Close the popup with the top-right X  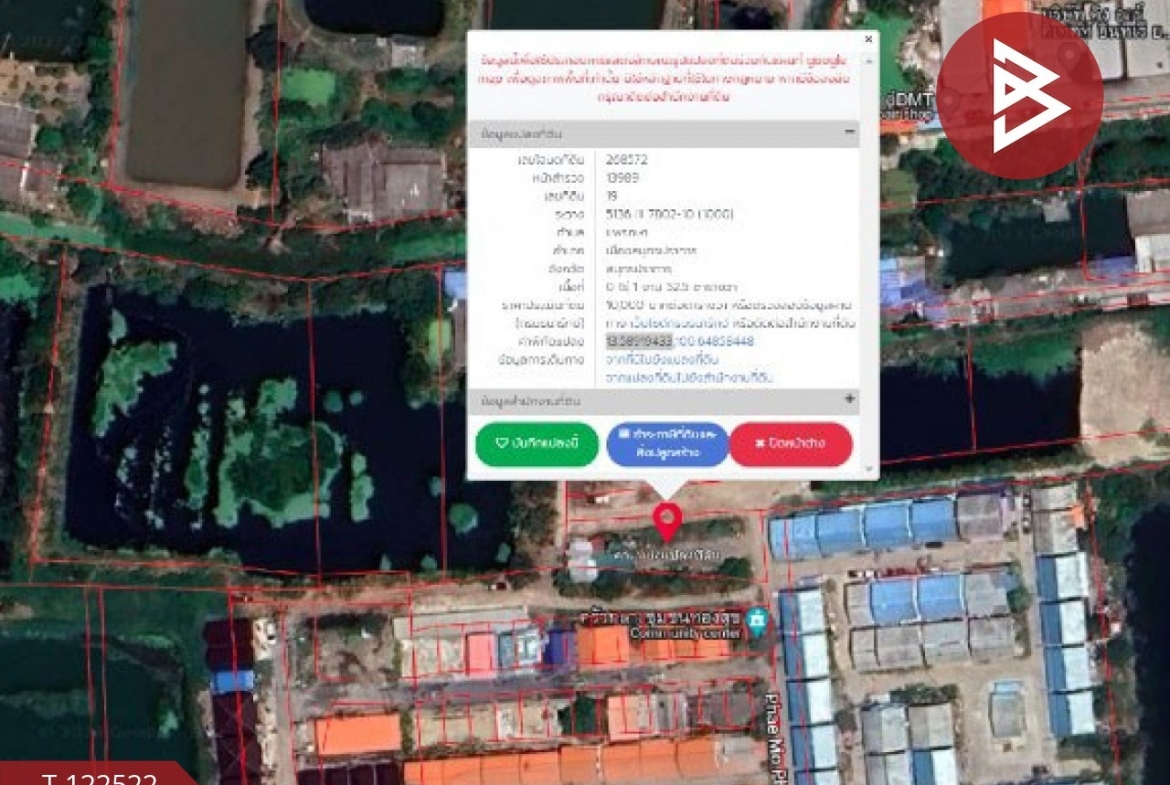(867, 40)
